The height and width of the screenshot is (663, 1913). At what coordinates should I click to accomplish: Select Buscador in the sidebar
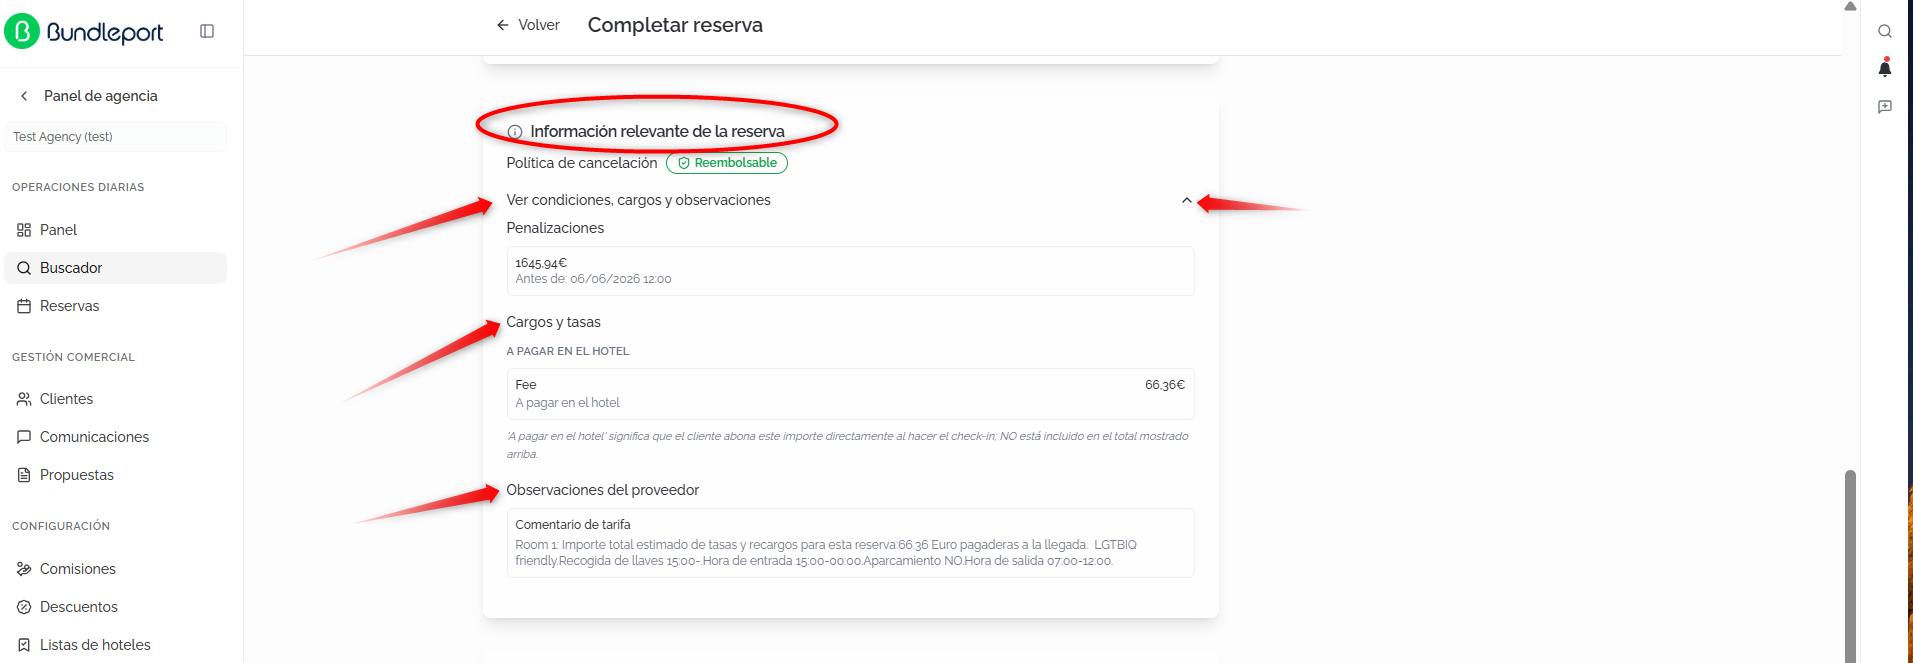116,268
